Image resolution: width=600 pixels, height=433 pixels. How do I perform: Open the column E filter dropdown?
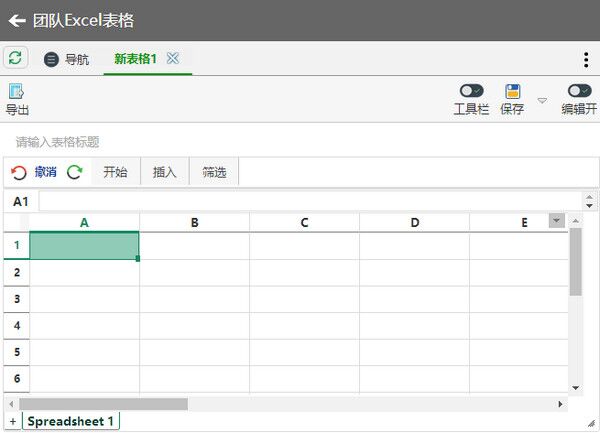[x=557, y=221]
